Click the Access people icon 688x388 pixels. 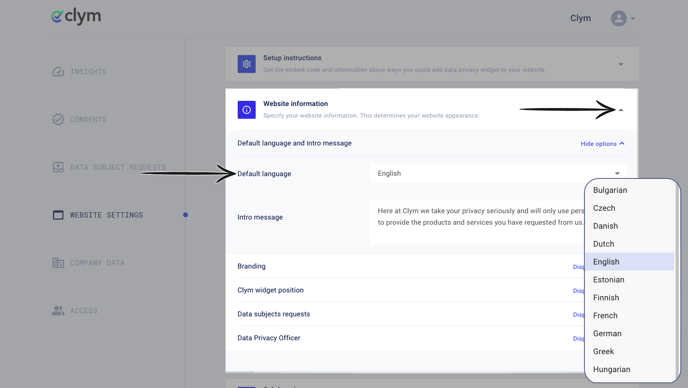[58, 311]
